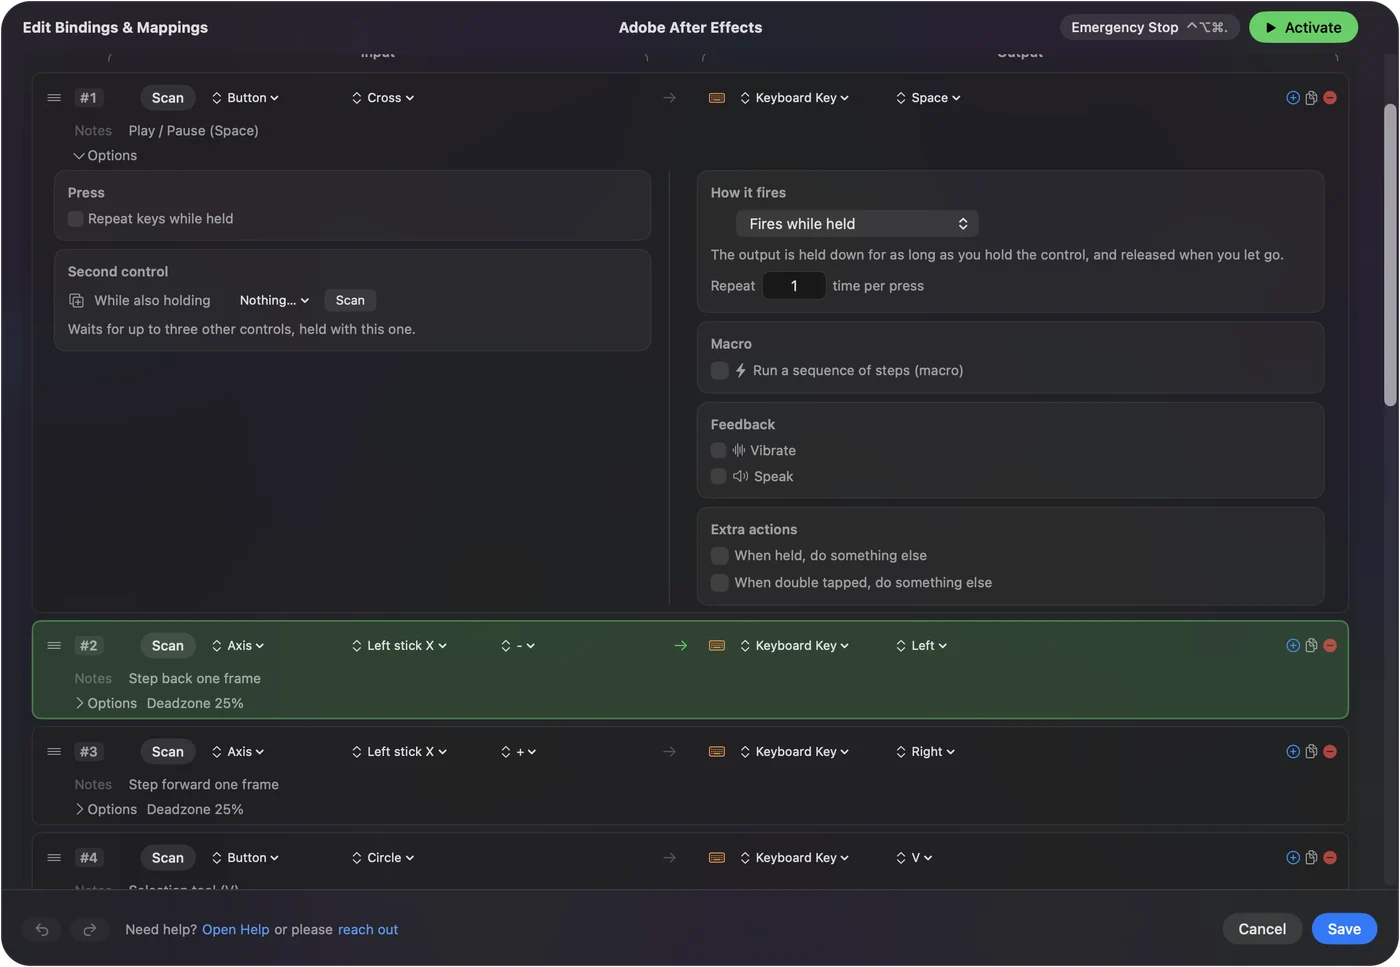Delete binding row #3

(1330, 752)
